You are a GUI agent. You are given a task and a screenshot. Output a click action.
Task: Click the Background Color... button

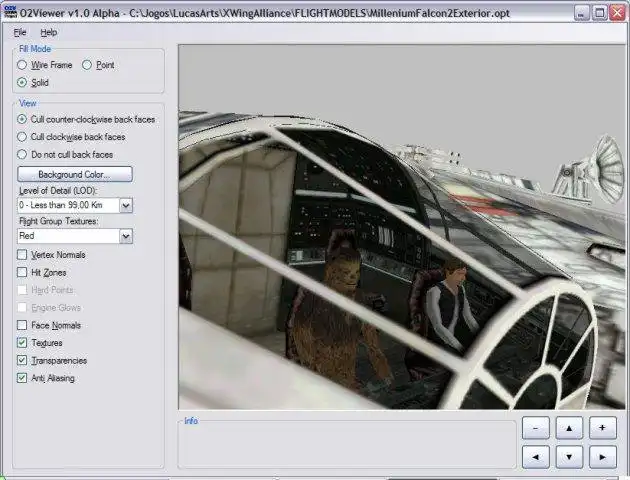pyautogui.click(x=75, y=174)
